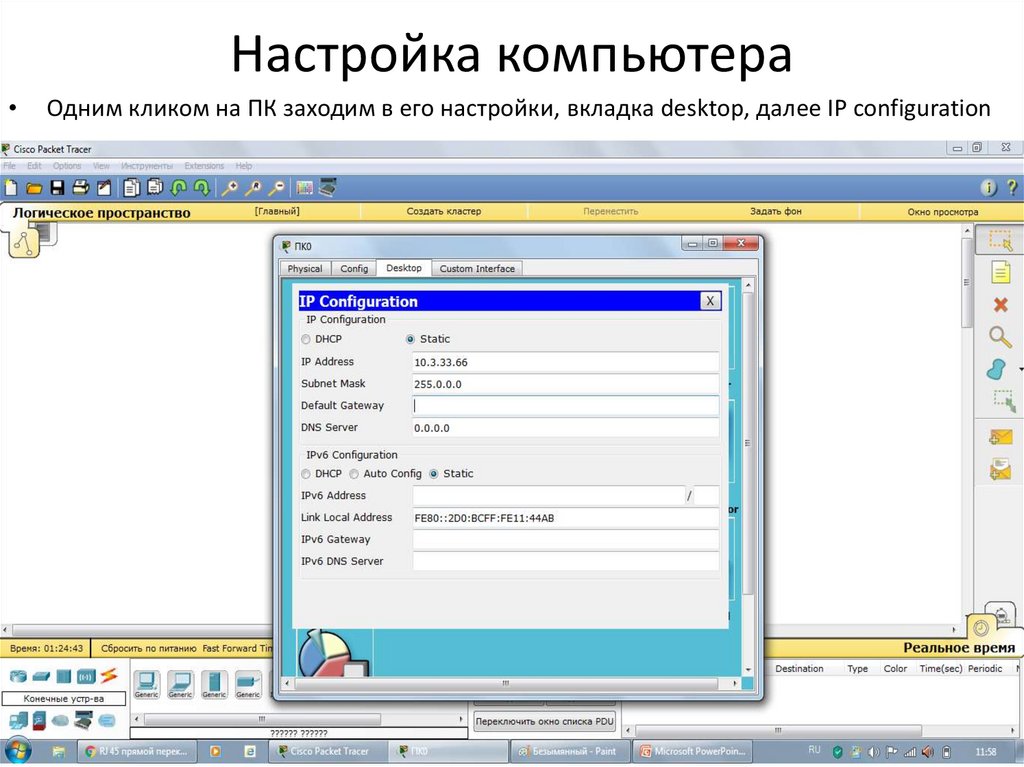This screenshot has width=1024, height=767.
Task: Click the Задать фон button
Action: point(775,211)
